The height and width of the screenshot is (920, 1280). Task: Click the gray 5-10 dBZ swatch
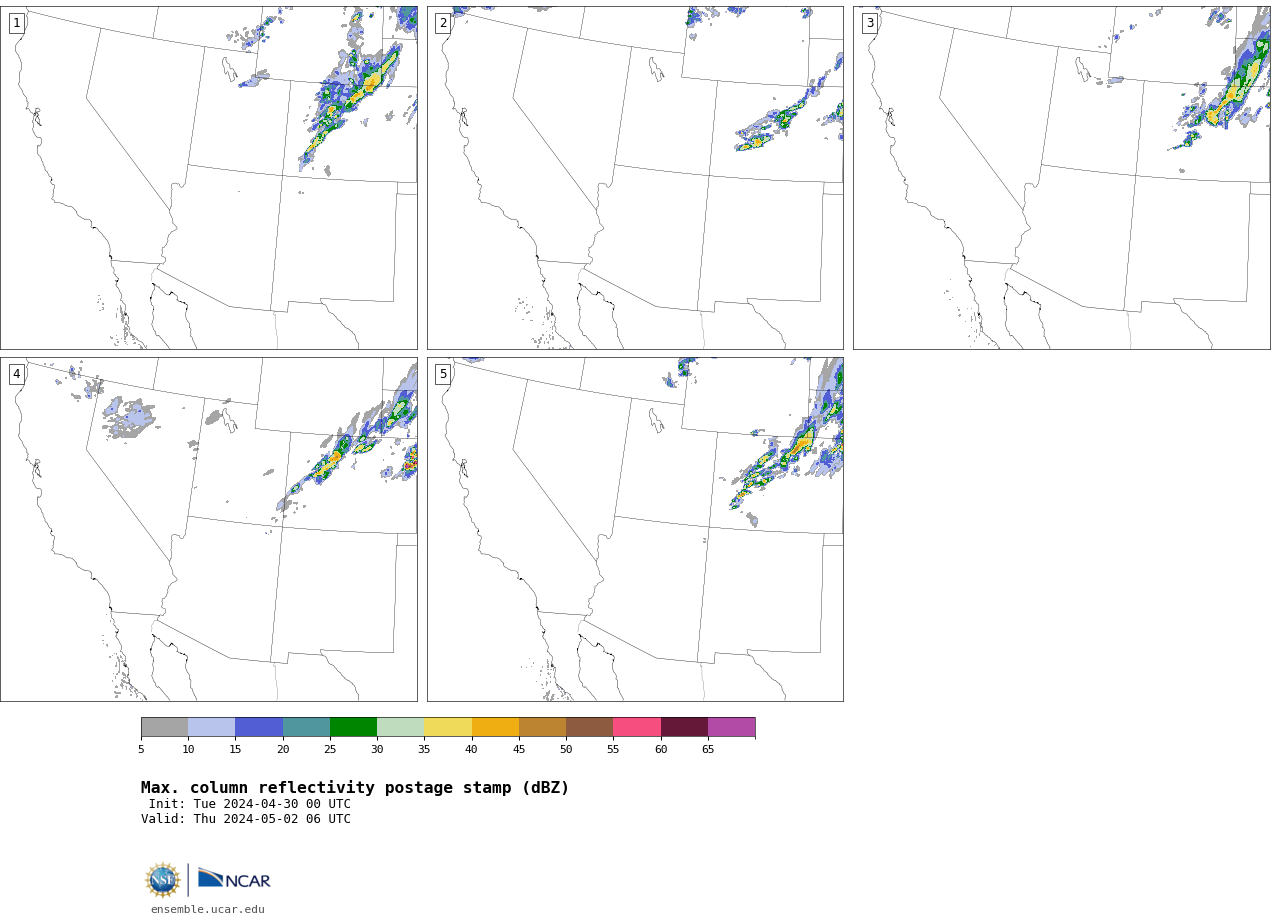164,727
